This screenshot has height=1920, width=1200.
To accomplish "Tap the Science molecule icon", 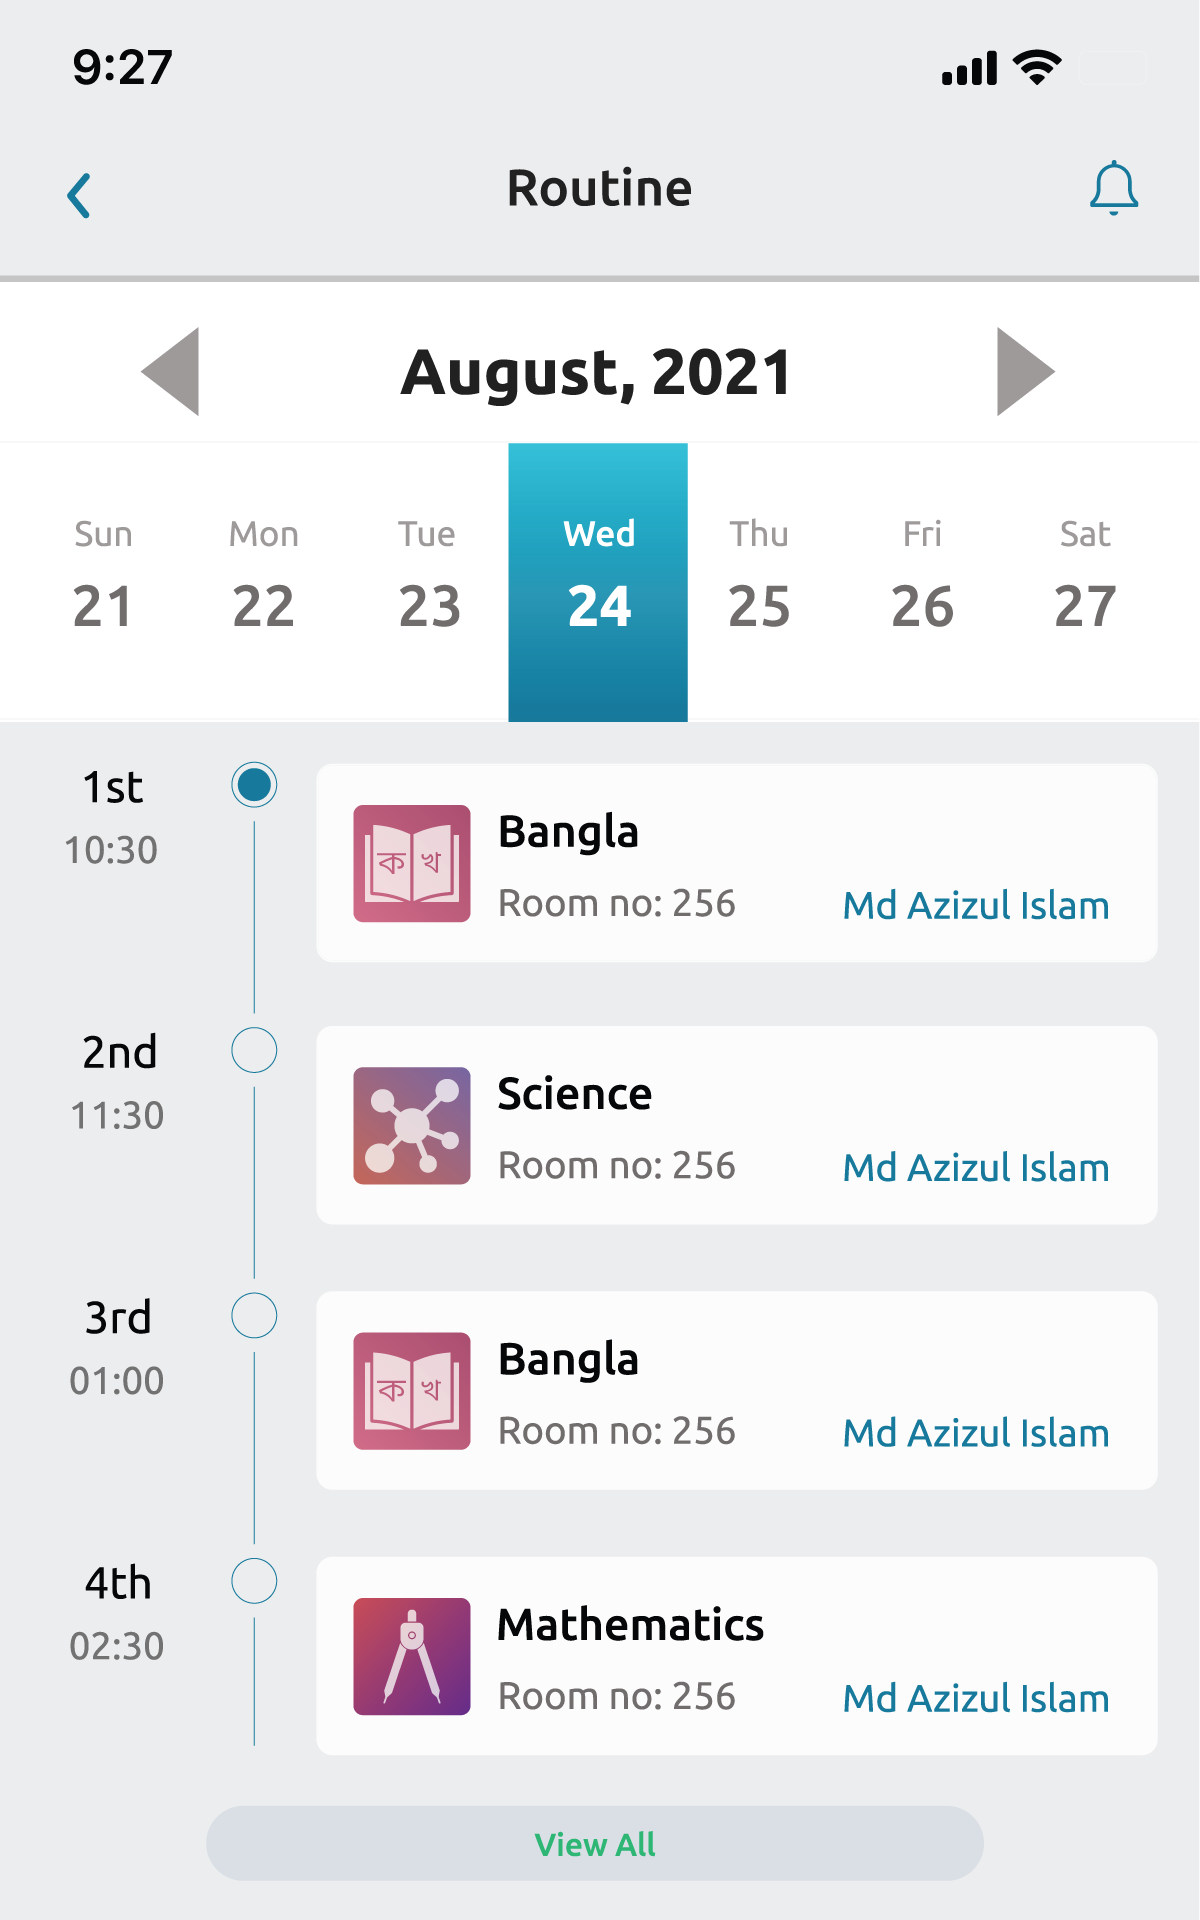I will click(x=412, y=1125).
